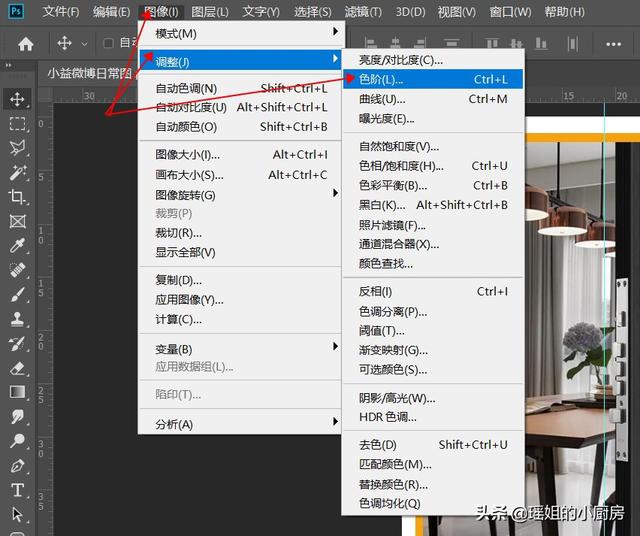
Task: Choose 自然饱和度(V)... command
Action: click(433, 146)
